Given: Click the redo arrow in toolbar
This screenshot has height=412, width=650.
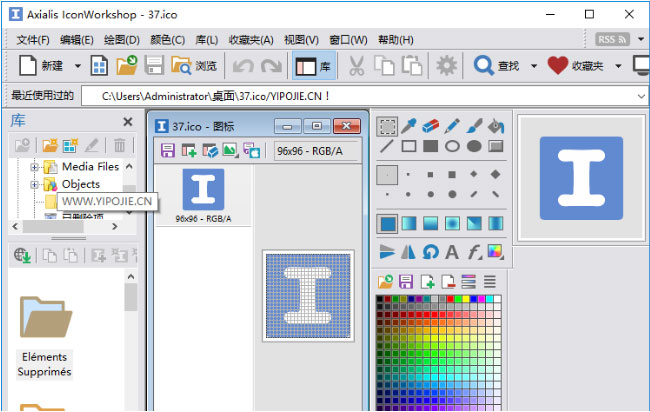Looking at the screenshot, I should tap(271, 66).
